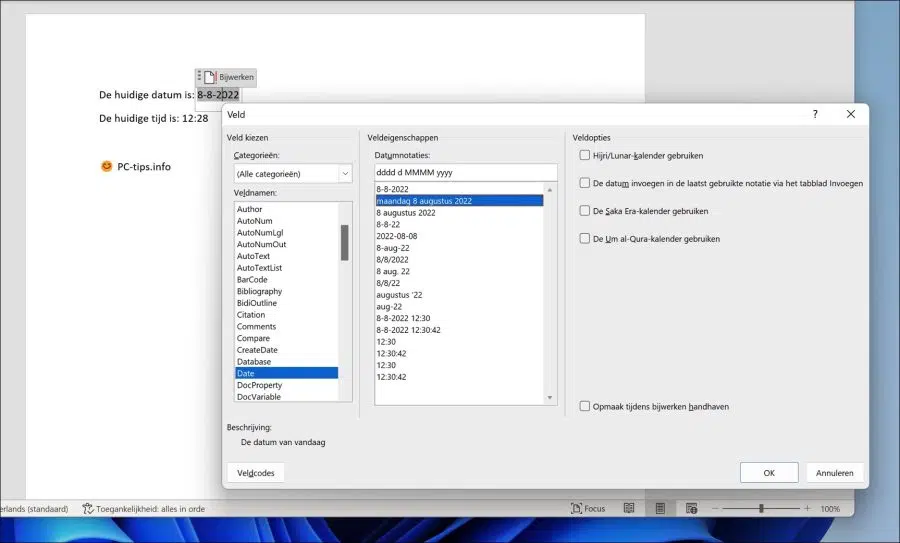Enable De Um al-Qura-kalender gebruiken checkbox
900x543 pixels.
click(x=584, y=238)
